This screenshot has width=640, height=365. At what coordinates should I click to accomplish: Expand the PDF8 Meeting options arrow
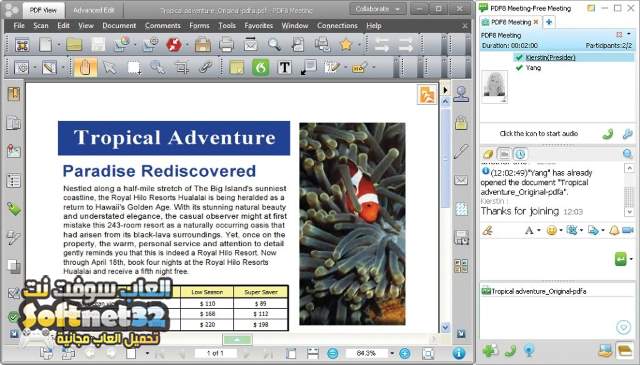click(x=629, y=34)
